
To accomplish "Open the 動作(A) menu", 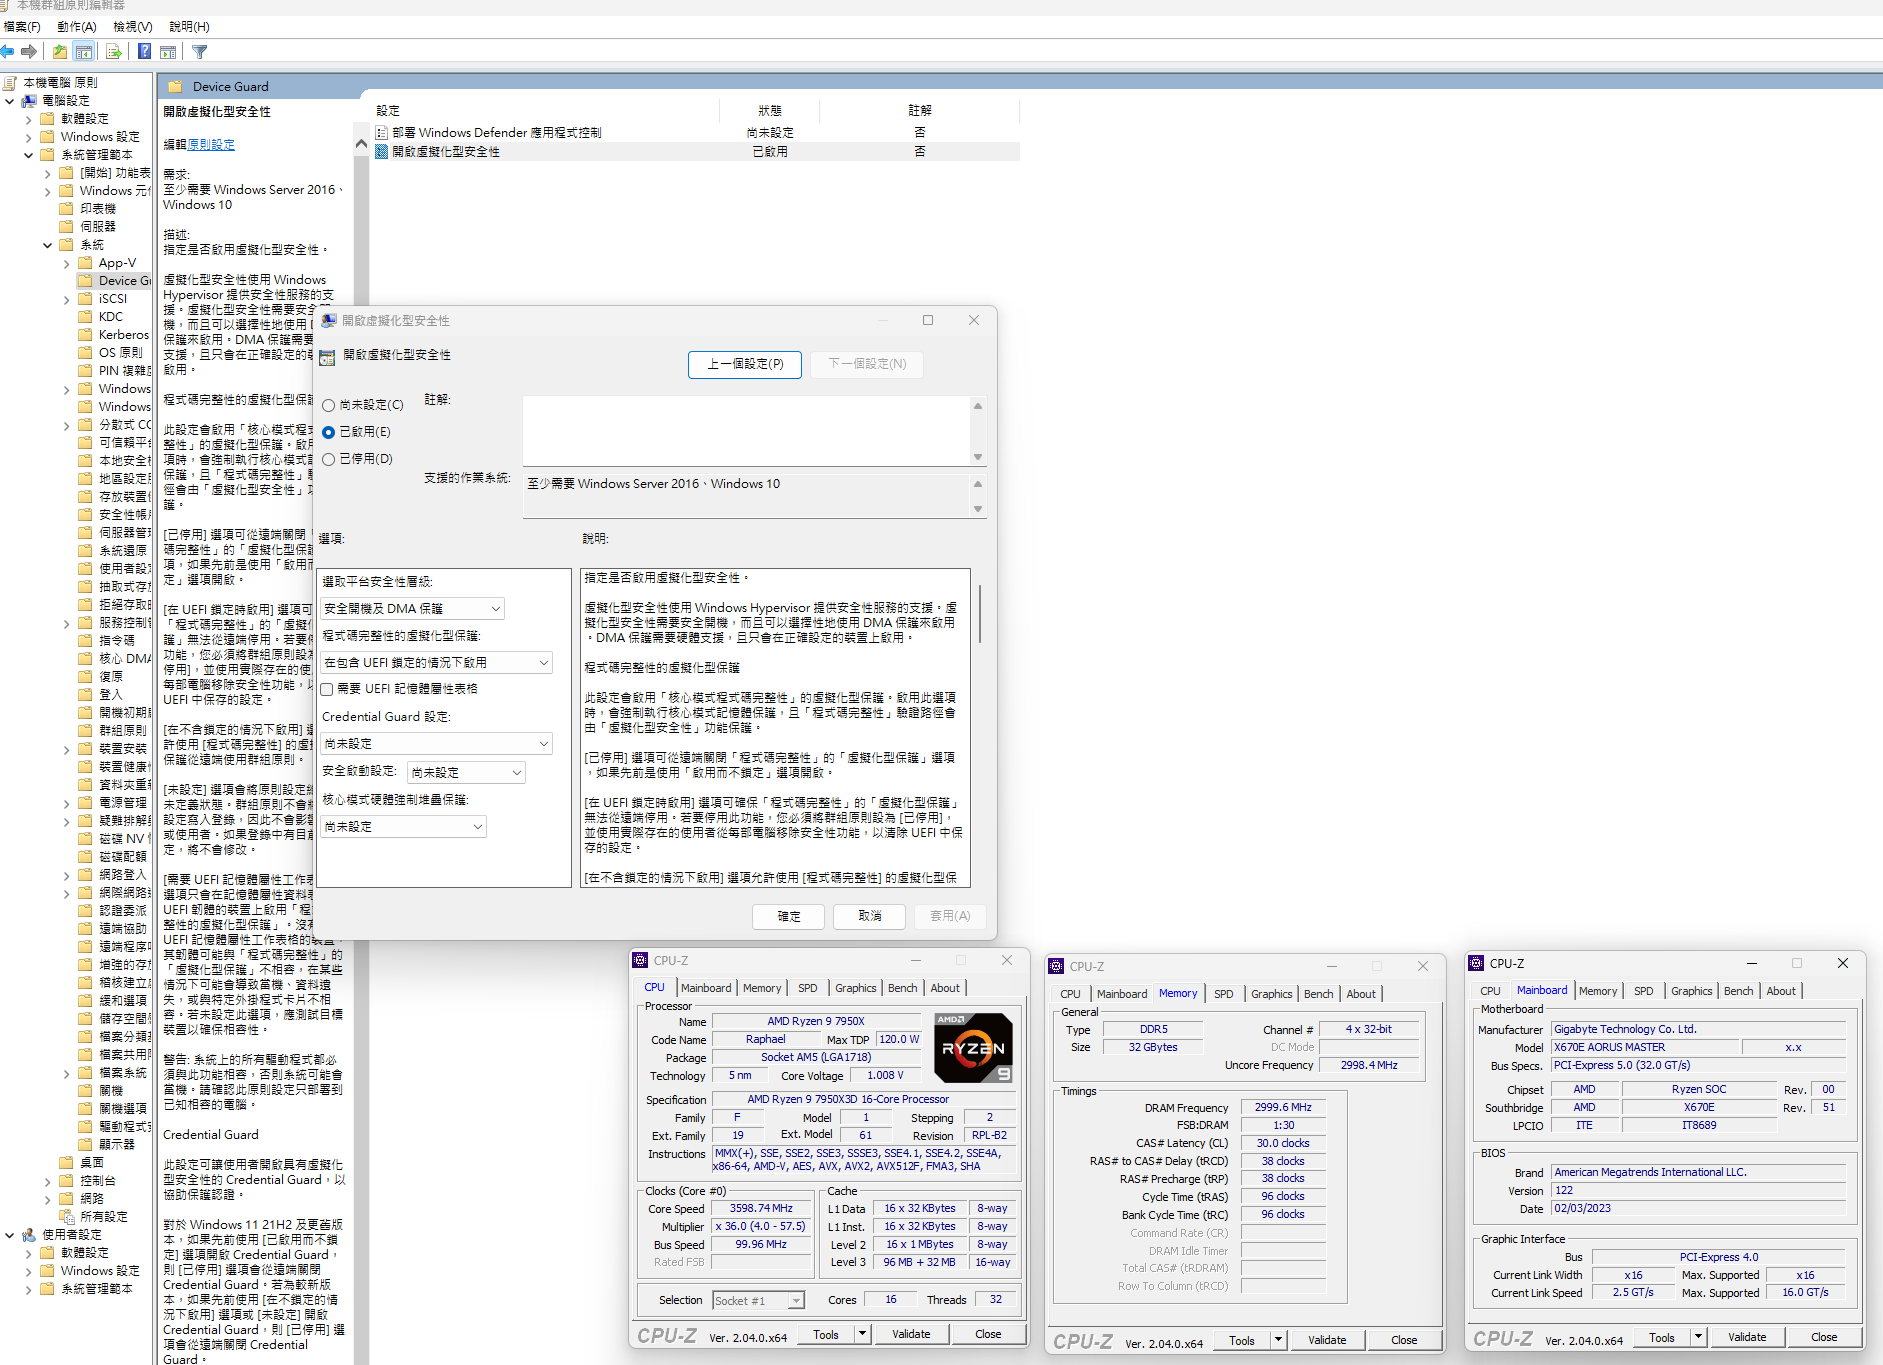I will click(77, 27).
